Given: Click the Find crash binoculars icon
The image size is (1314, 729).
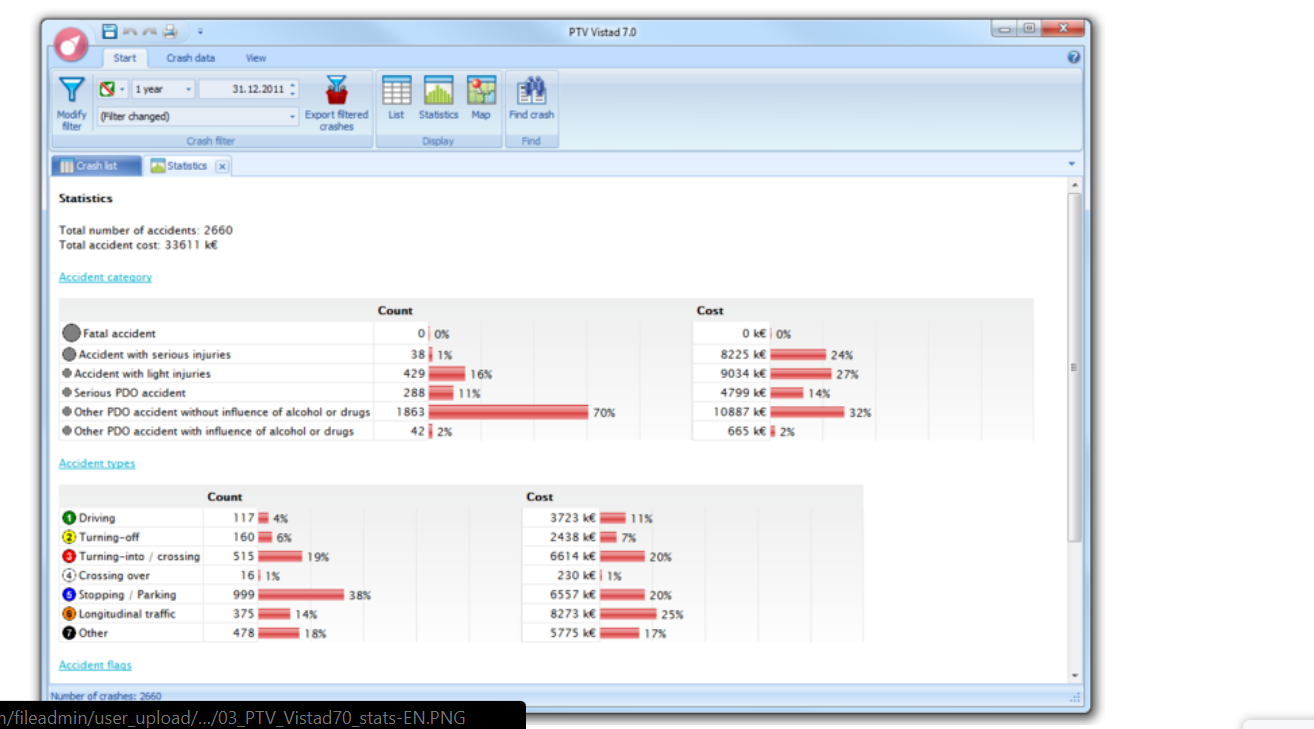Looking at the screenshot, I should (x=531, y=90).
